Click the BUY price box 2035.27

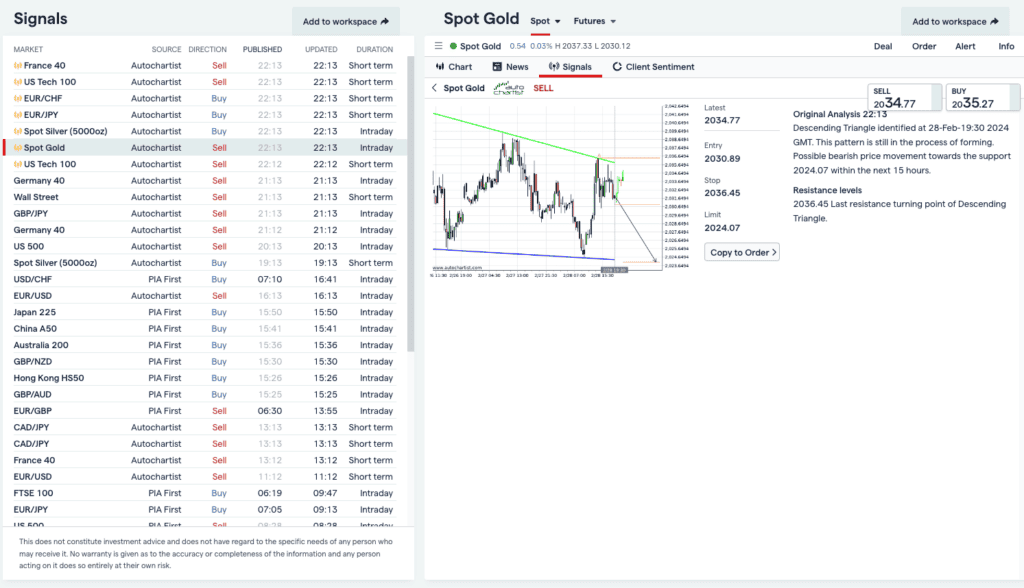pos(981,98)
